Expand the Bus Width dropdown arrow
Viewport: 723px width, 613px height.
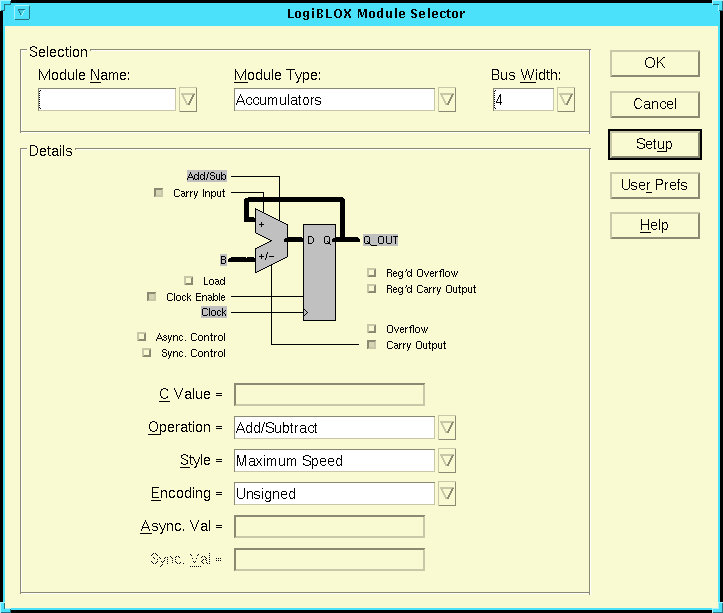[x=565, y=100]
